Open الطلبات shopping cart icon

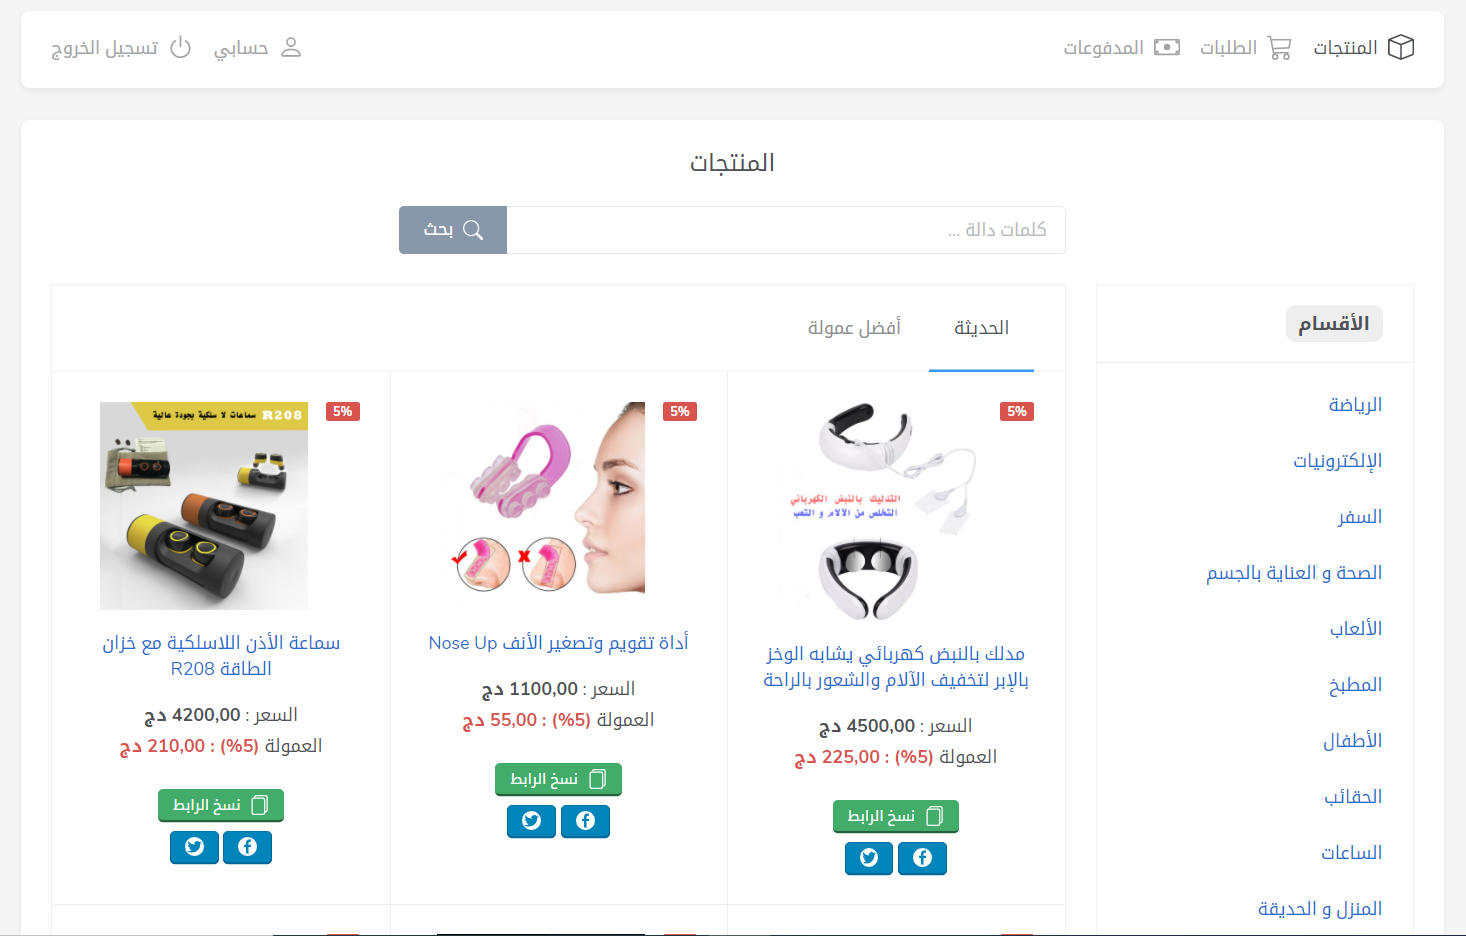click(x=1279, y=47)
